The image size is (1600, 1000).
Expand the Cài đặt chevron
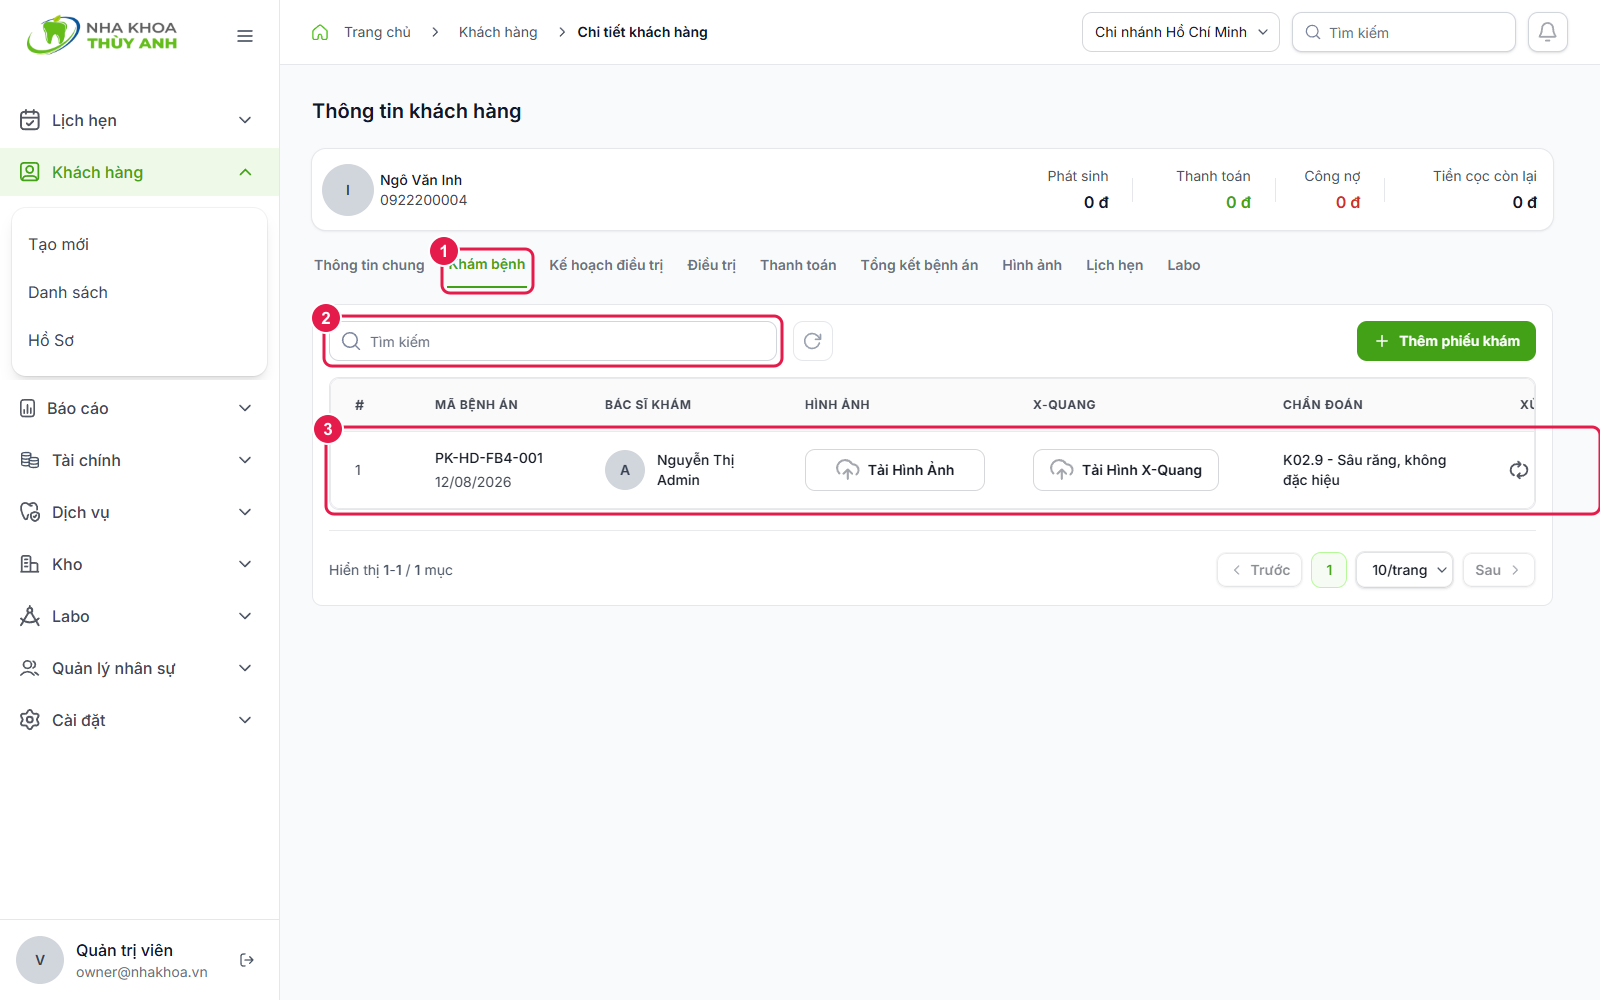coord(245,720)
